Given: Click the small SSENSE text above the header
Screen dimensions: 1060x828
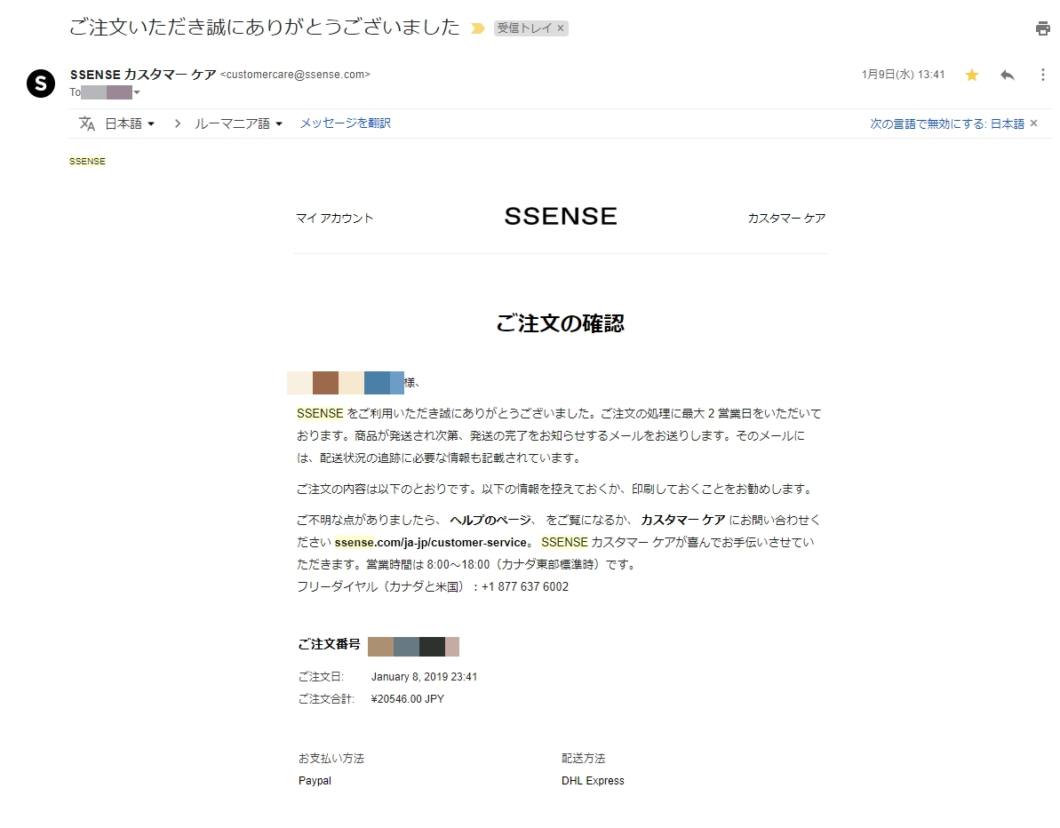Looking at the screenshot, I should click(87, 161).
